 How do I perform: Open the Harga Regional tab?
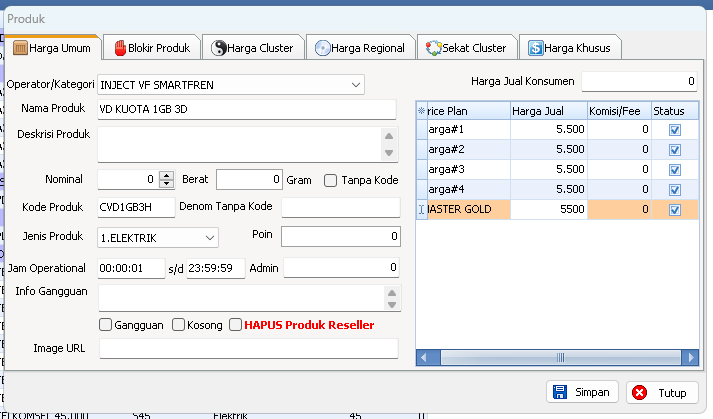pos(360,48)
